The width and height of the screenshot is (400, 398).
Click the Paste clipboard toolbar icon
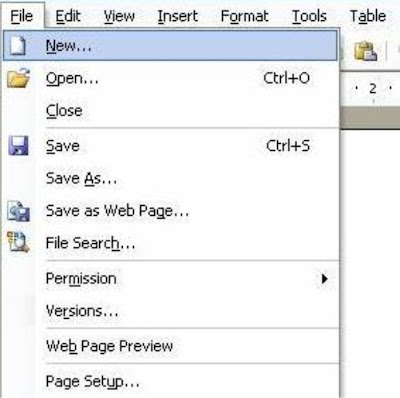(x=365, y=51)
